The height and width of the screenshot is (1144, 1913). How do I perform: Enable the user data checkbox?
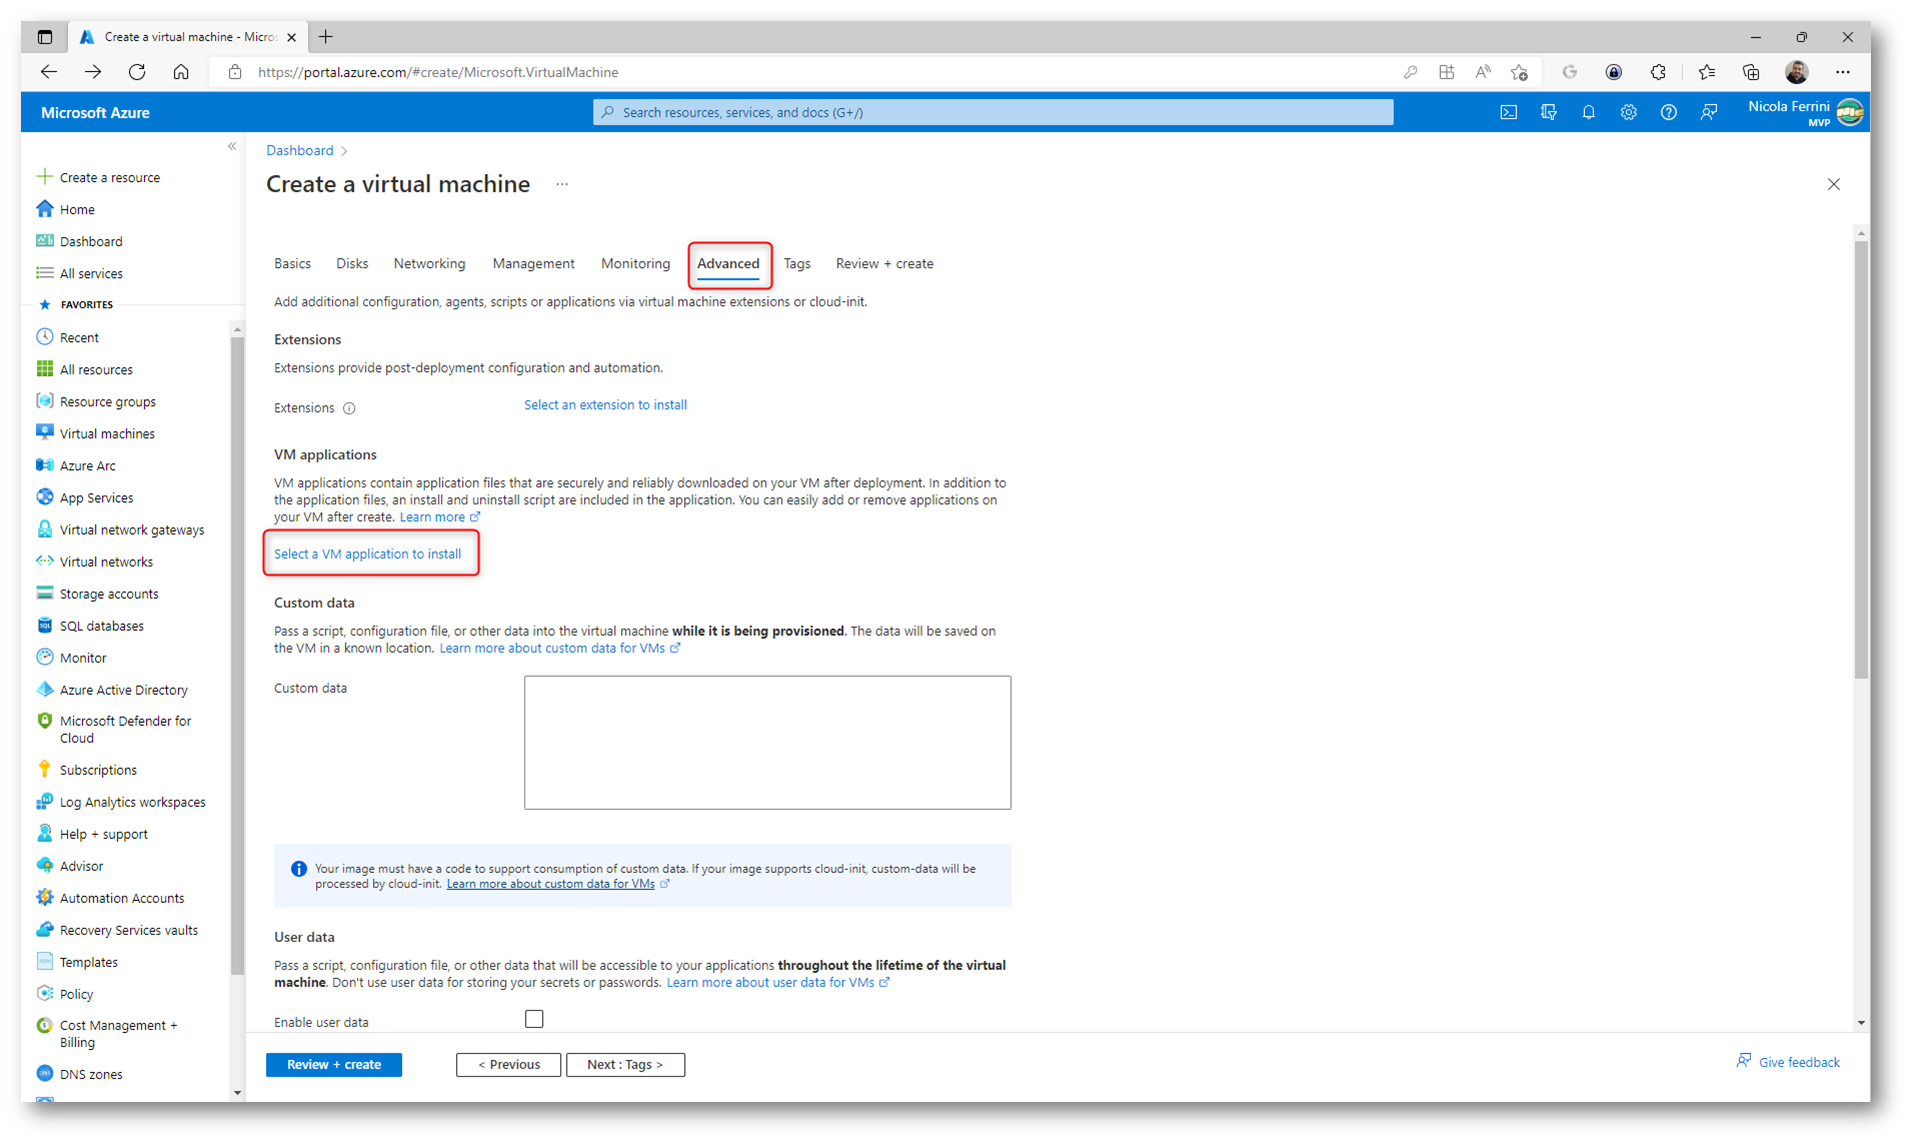[534, 1019]
